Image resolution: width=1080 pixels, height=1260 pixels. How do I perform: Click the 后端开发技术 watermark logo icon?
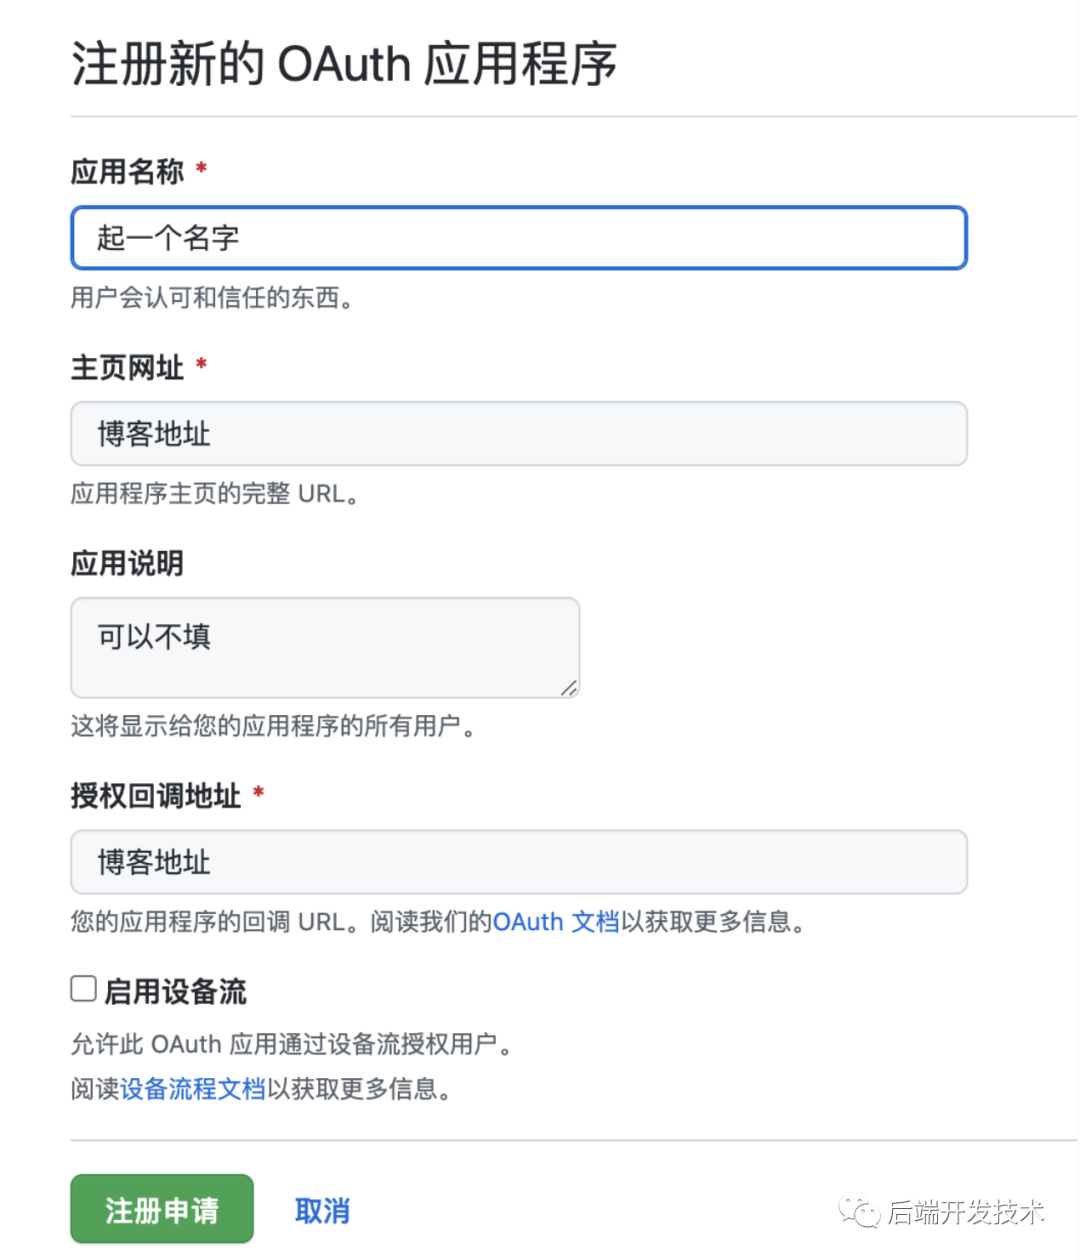(x=862, y=1212)
